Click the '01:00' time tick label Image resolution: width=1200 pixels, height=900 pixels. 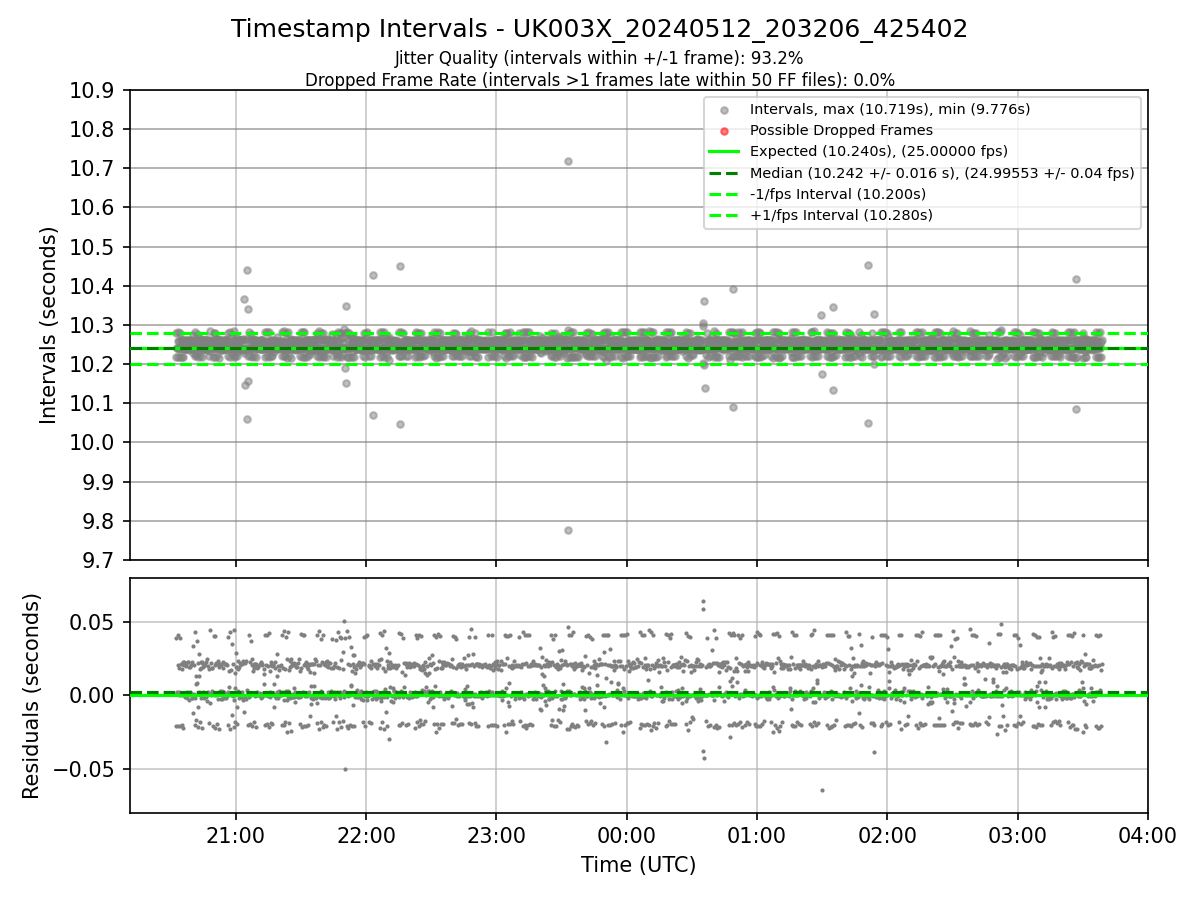[x=757, y=835]
